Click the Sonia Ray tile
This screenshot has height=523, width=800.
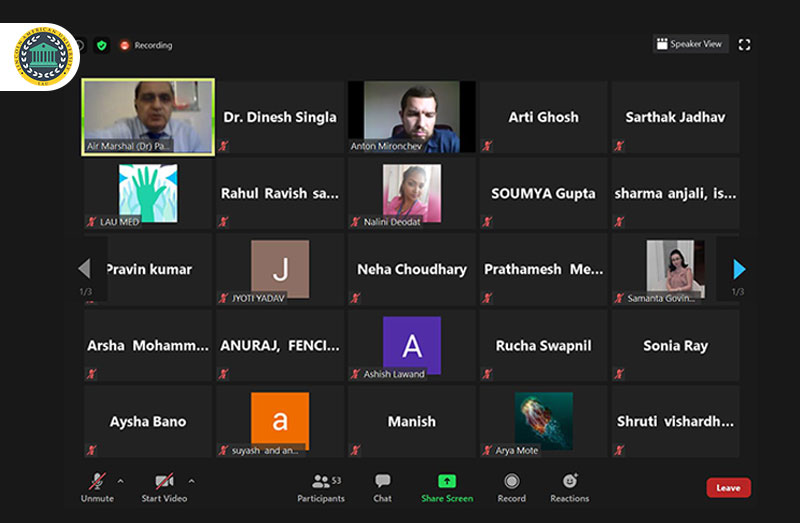(676, 345)
